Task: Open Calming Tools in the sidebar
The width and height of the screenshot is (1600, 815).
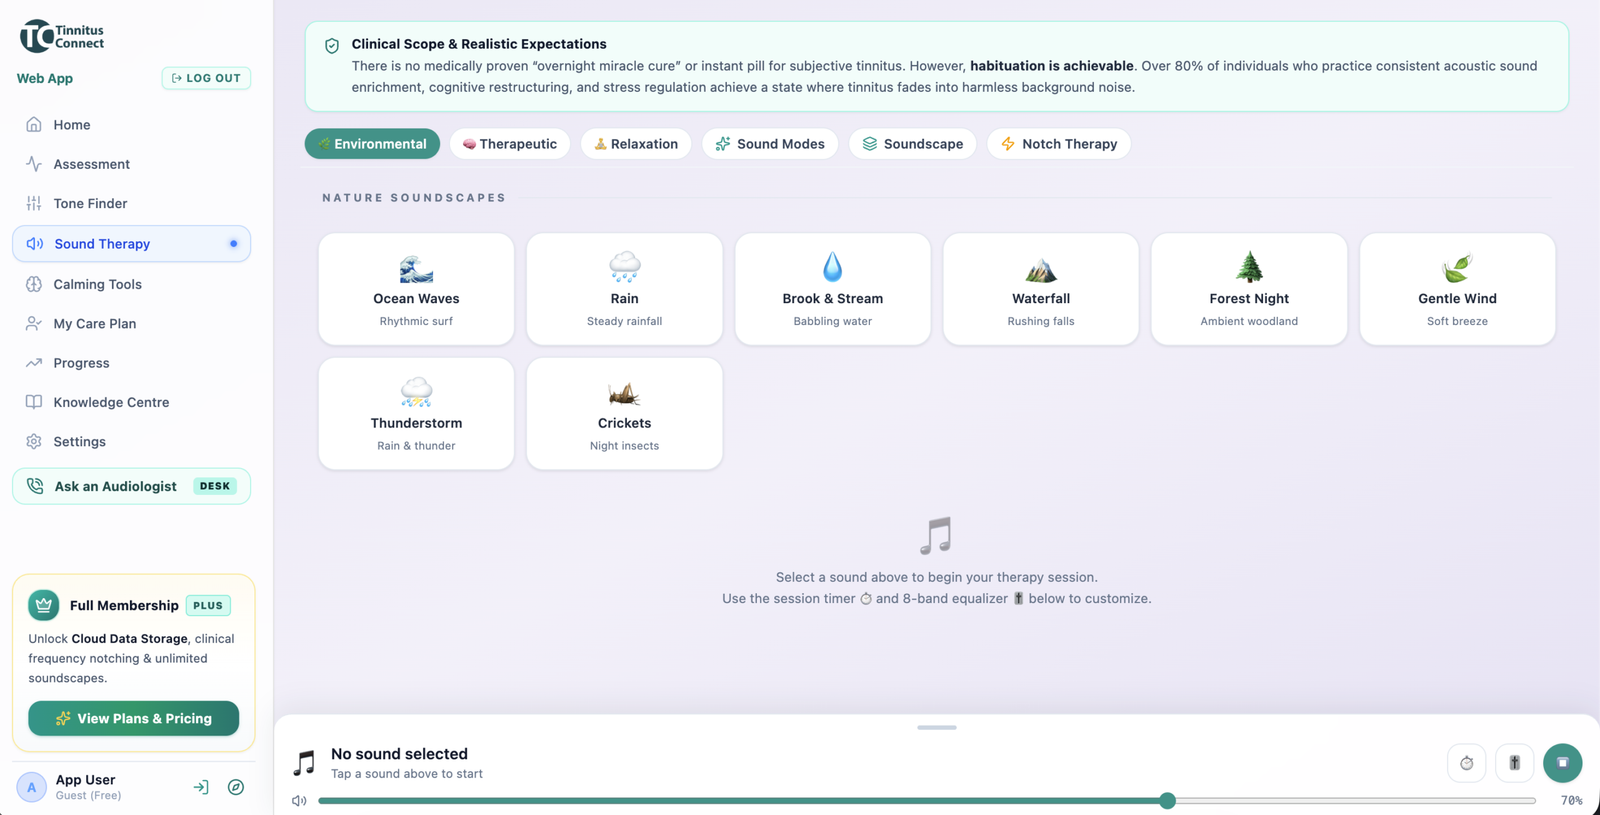Action: 131,284
